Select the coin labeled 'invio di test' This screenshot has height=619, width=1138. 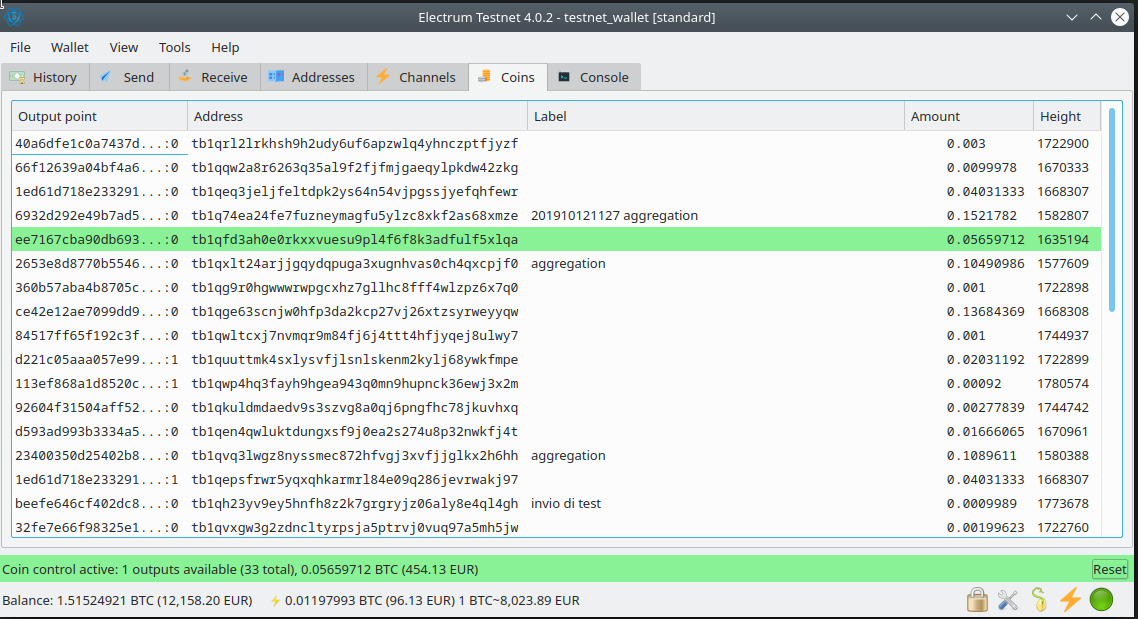(400, 503)
